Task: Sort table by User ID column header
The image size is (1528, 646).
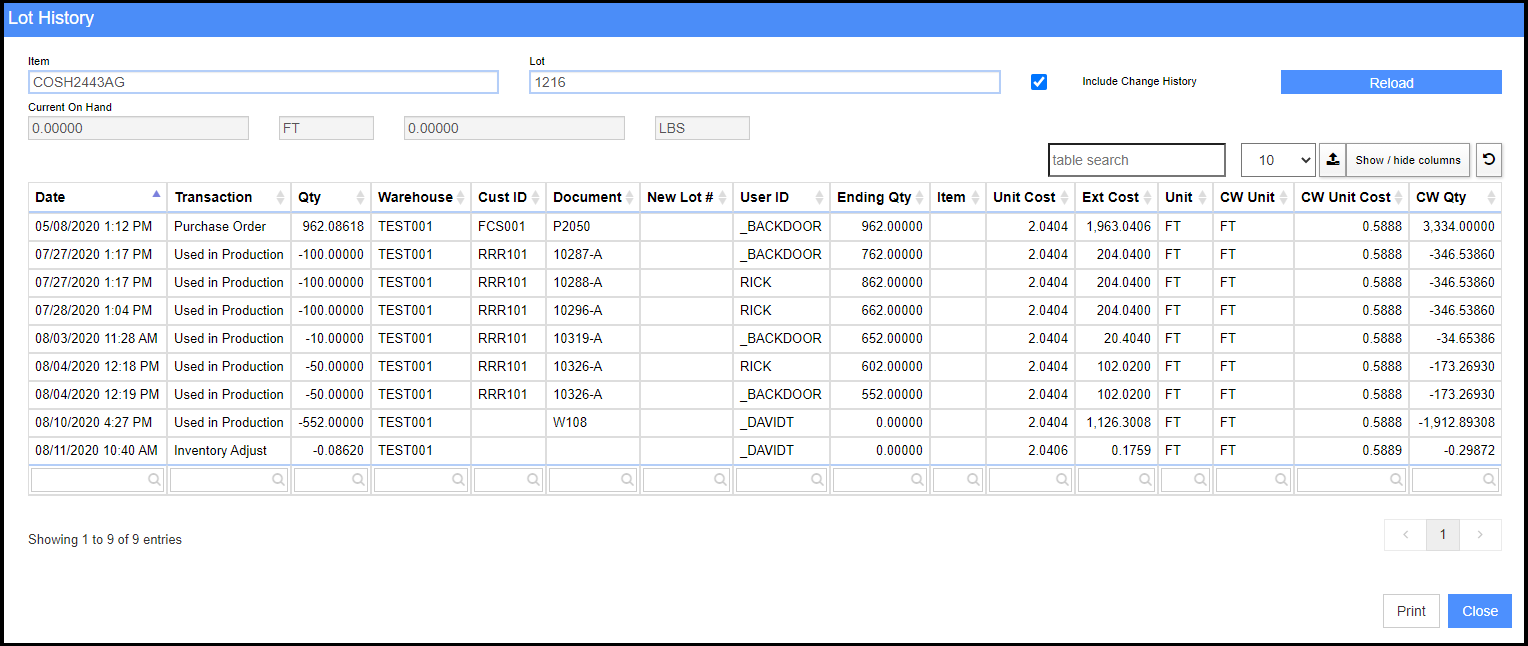Action: tap(781, 197)
